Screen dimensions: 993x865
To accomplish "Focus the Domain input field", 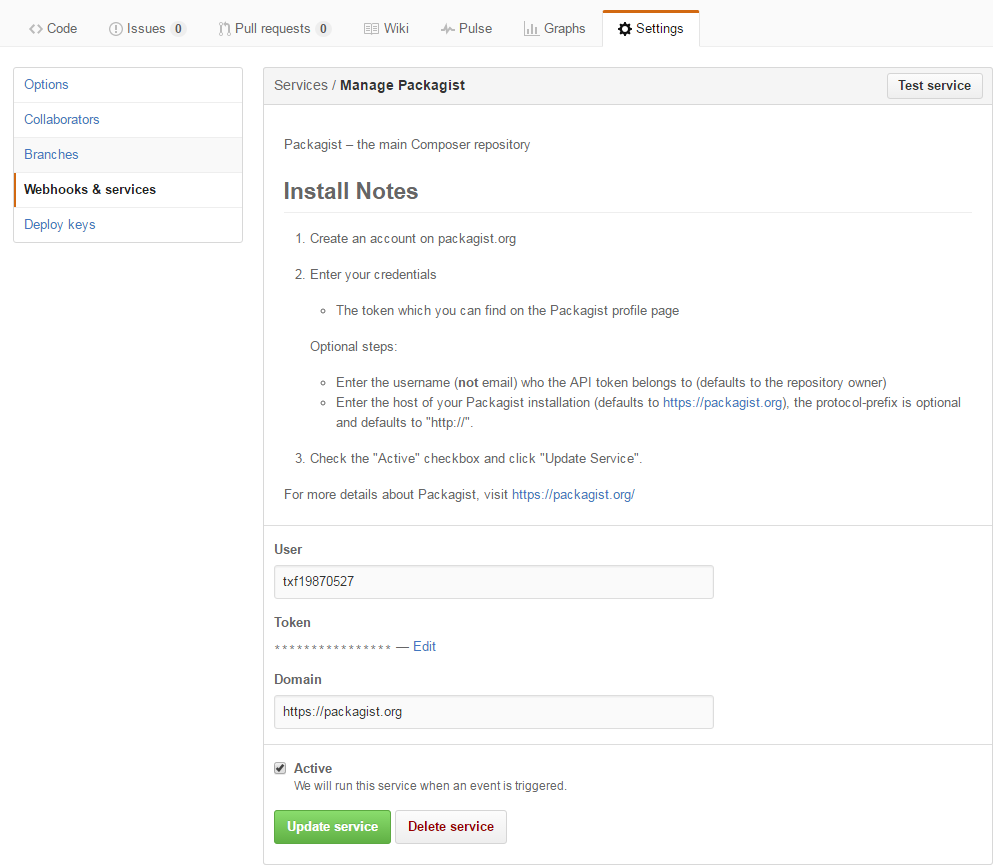I will [x=493, y=712].
